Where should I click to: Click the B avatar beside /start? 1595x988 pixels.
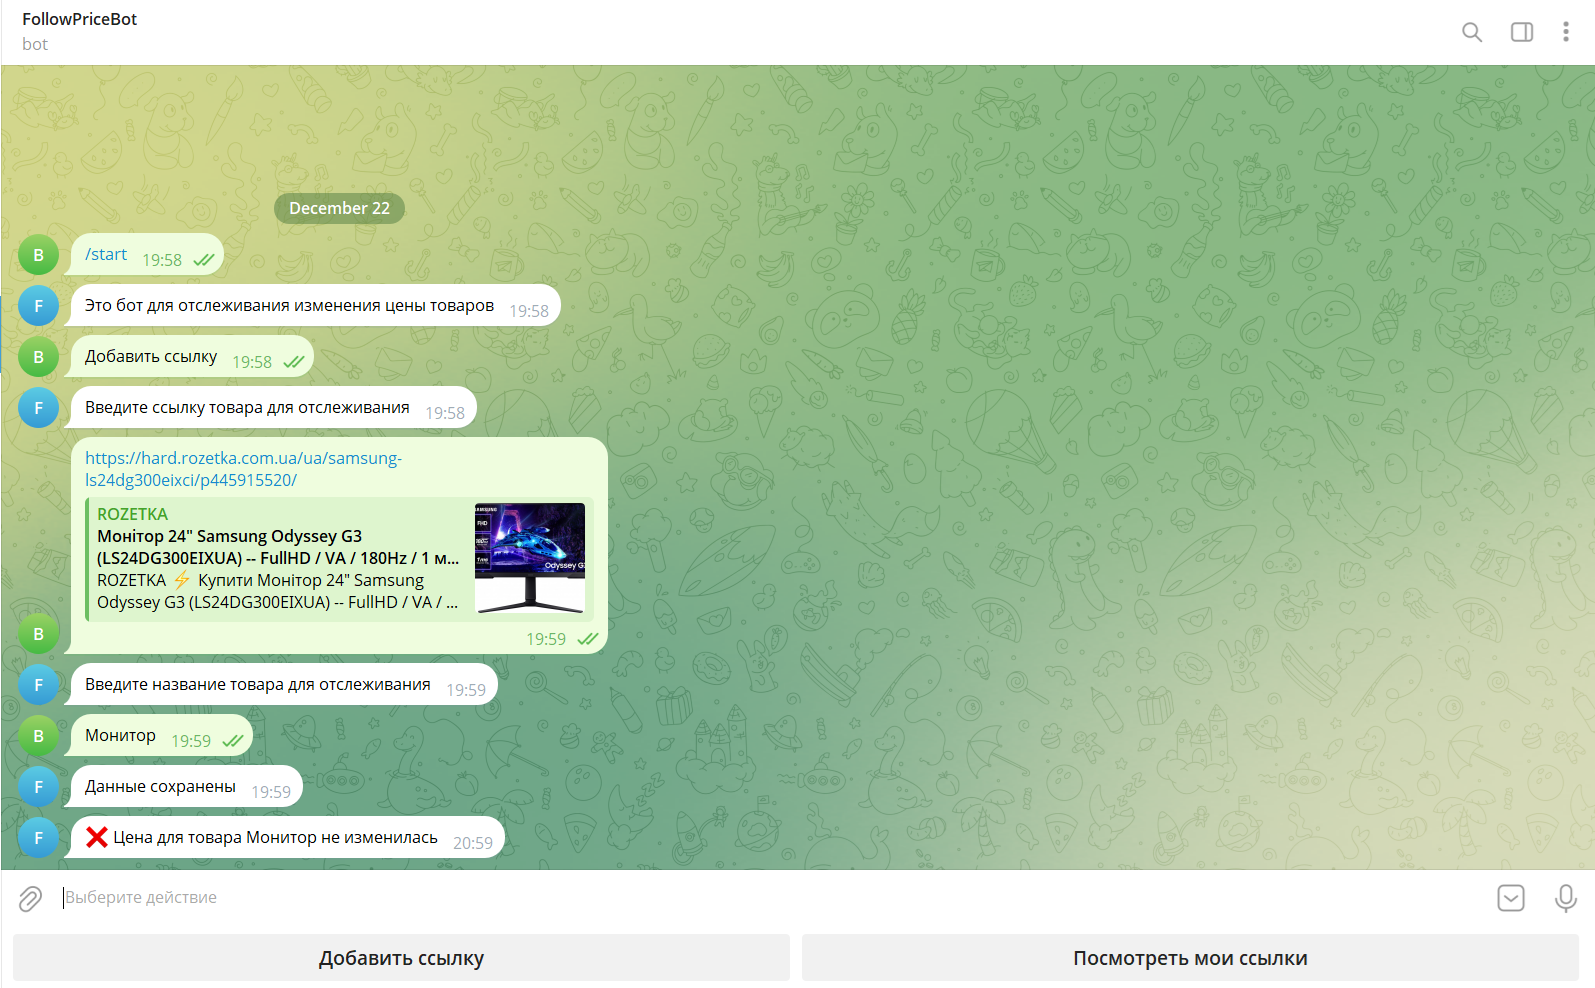point(39,255)
